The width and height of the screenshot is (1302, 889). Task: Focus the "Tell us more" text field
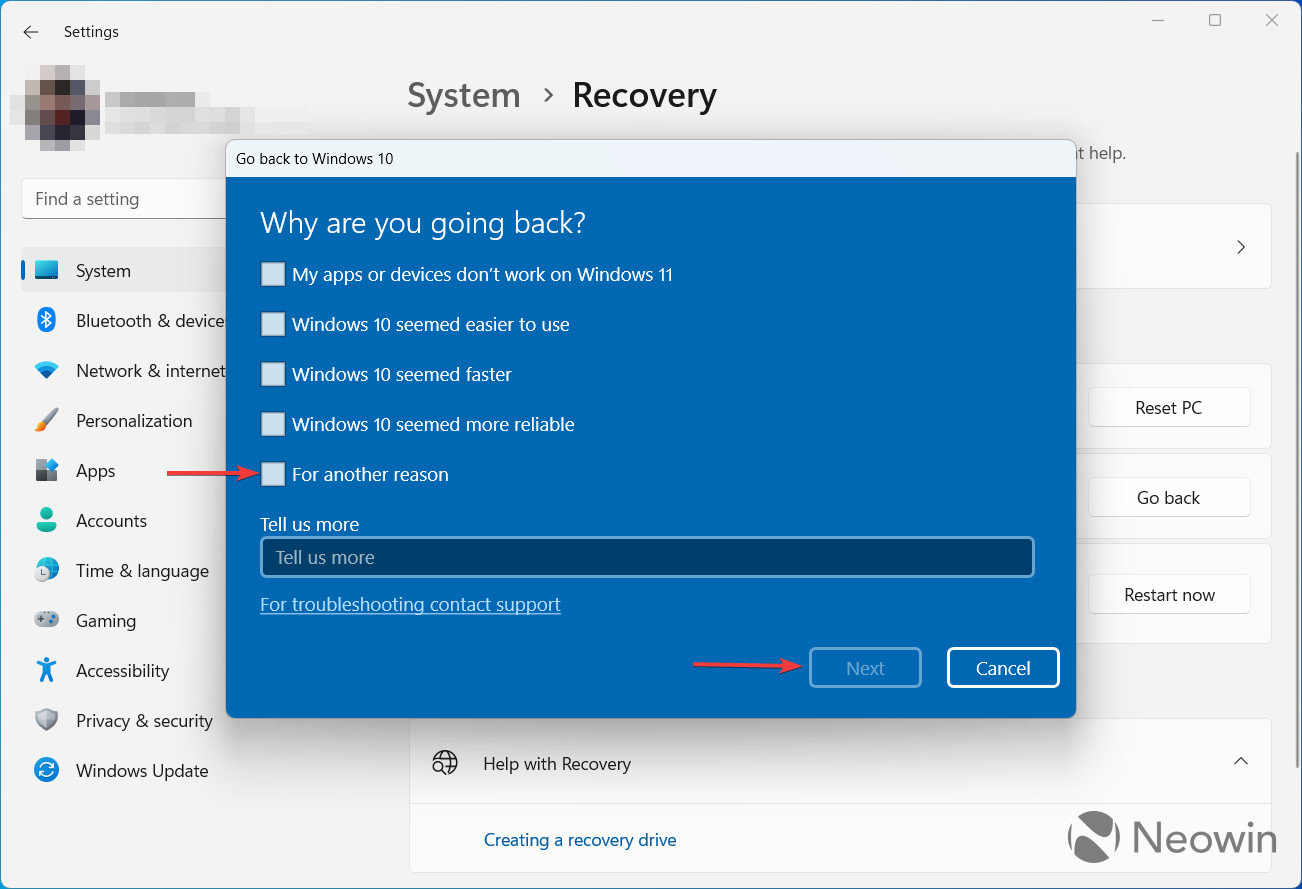(647, 558)
